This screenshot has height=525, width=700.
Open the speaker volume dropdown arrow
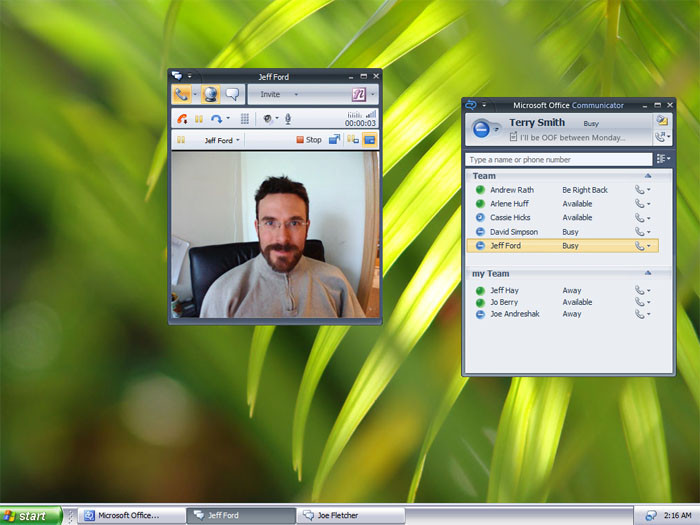pos(277,118)
